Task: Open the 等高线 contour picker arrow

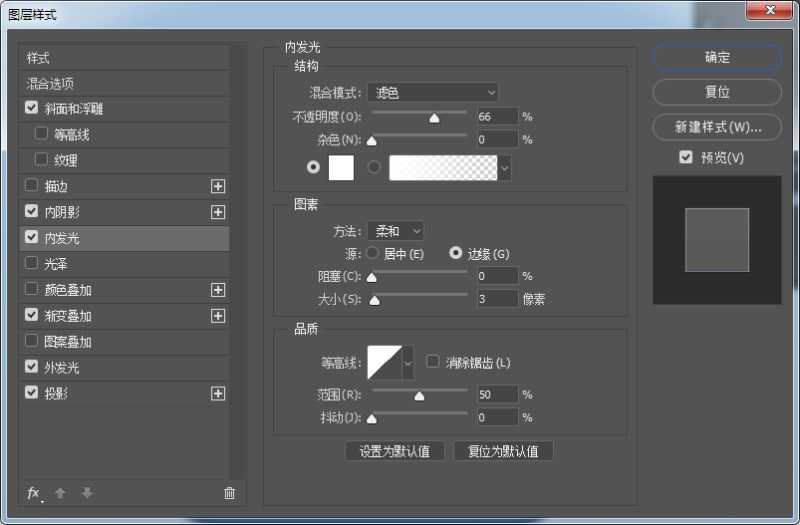Action: [408, 363]
